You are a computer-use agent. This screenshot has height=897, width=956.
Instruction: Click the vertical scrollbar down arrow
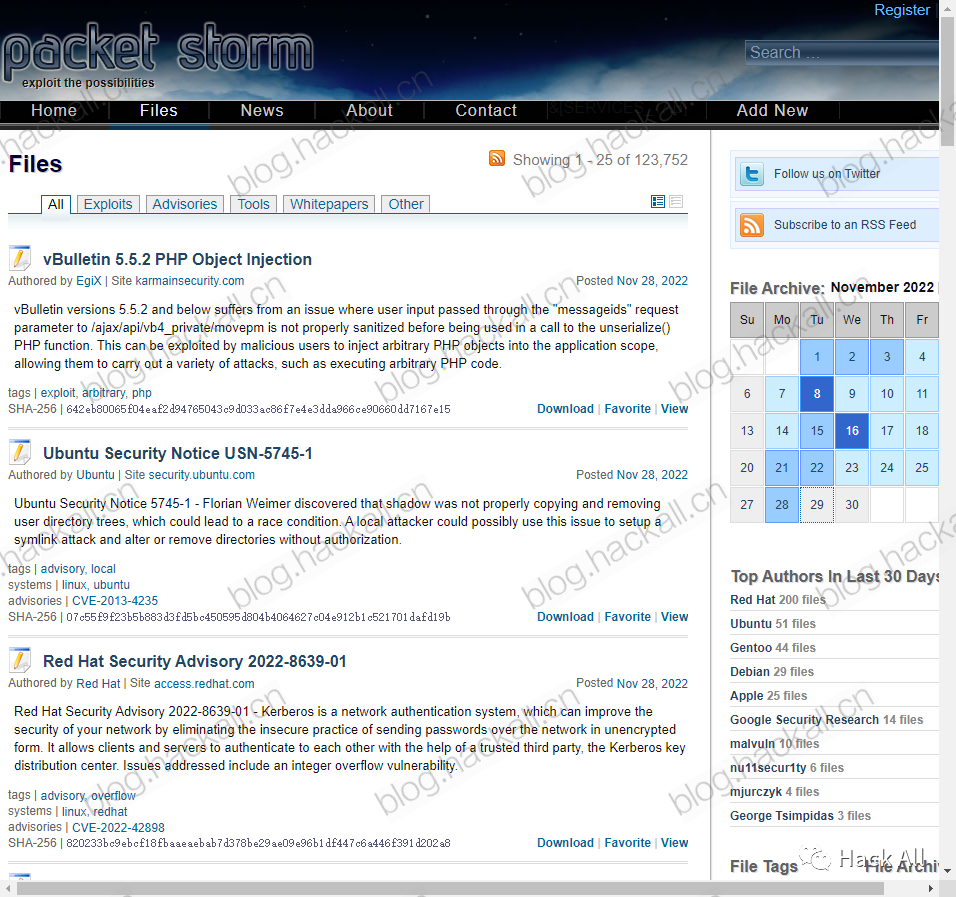pos(947,871)
